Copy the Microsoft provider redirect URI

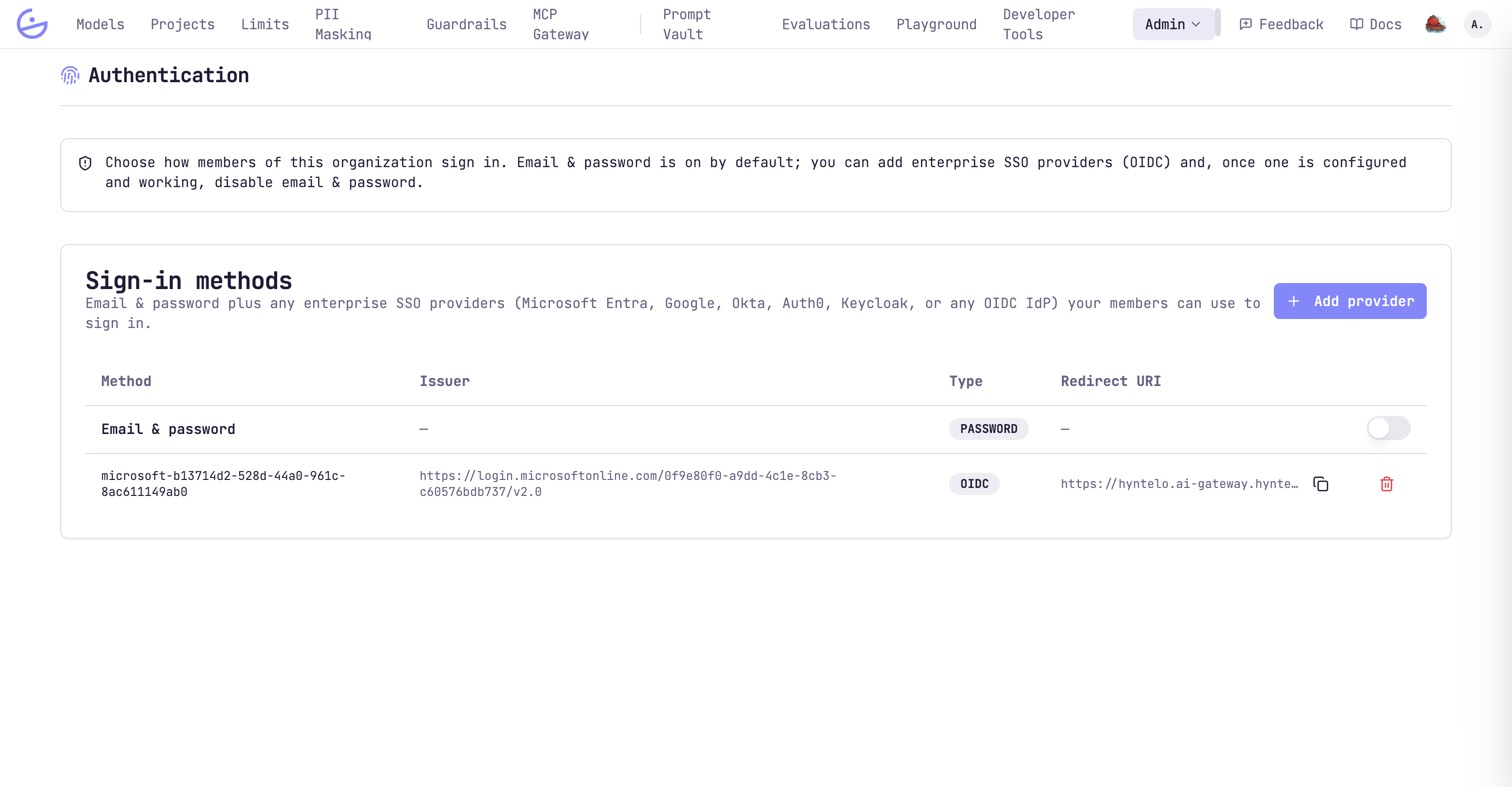[1321, 484]
